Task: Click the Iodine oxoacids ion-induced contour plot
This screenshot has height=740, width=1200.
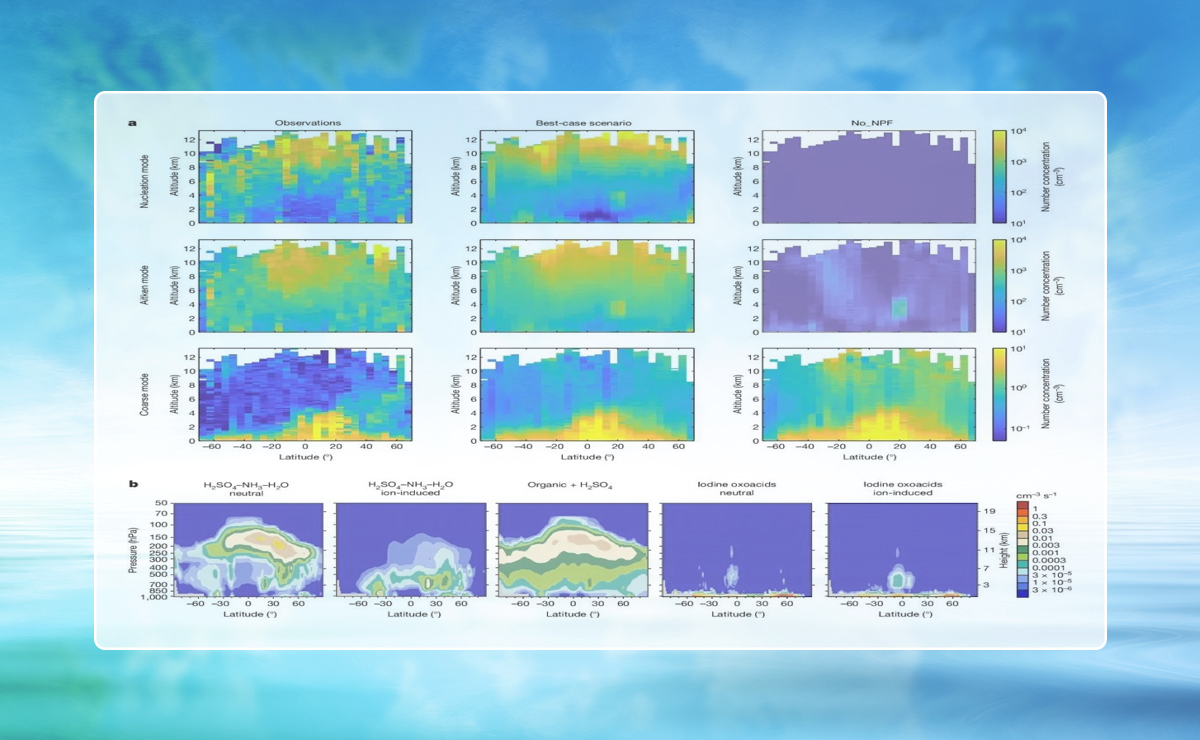Action: pos(900,550)
